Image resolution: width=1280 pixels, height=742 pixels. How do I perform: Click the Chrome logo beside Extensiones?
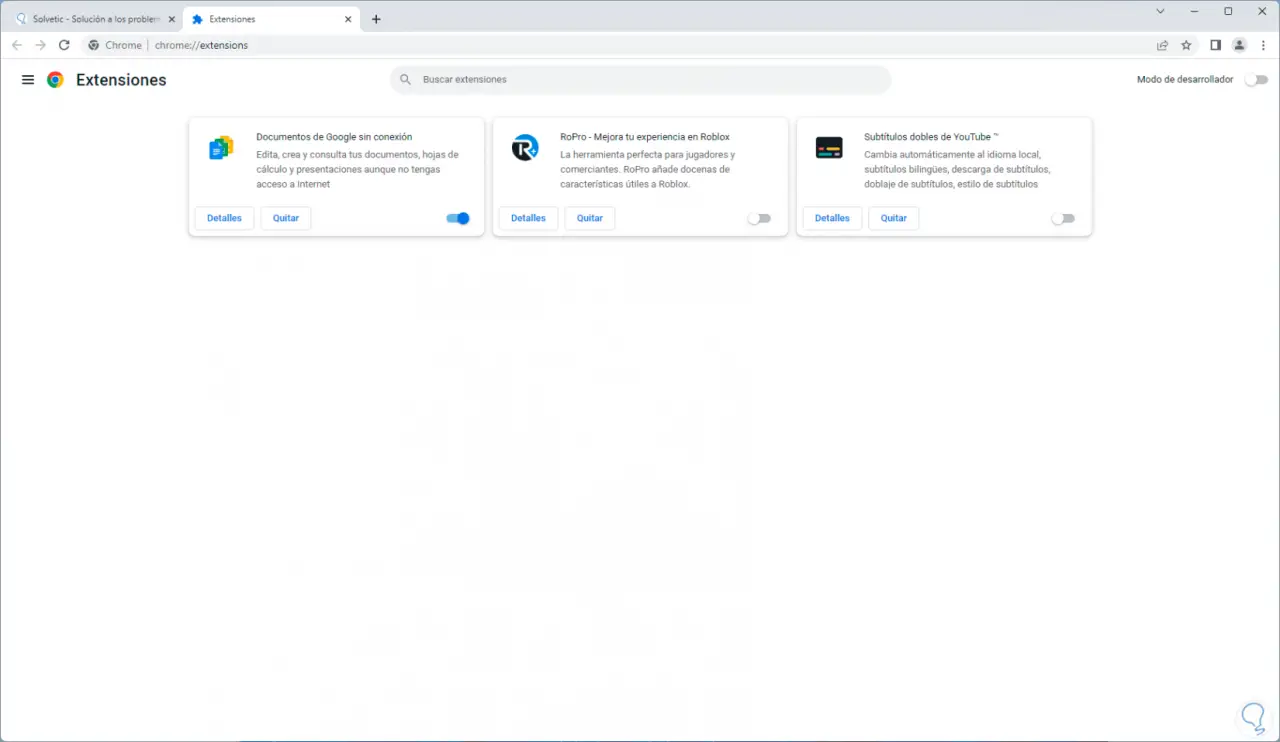tap(56, 80)
